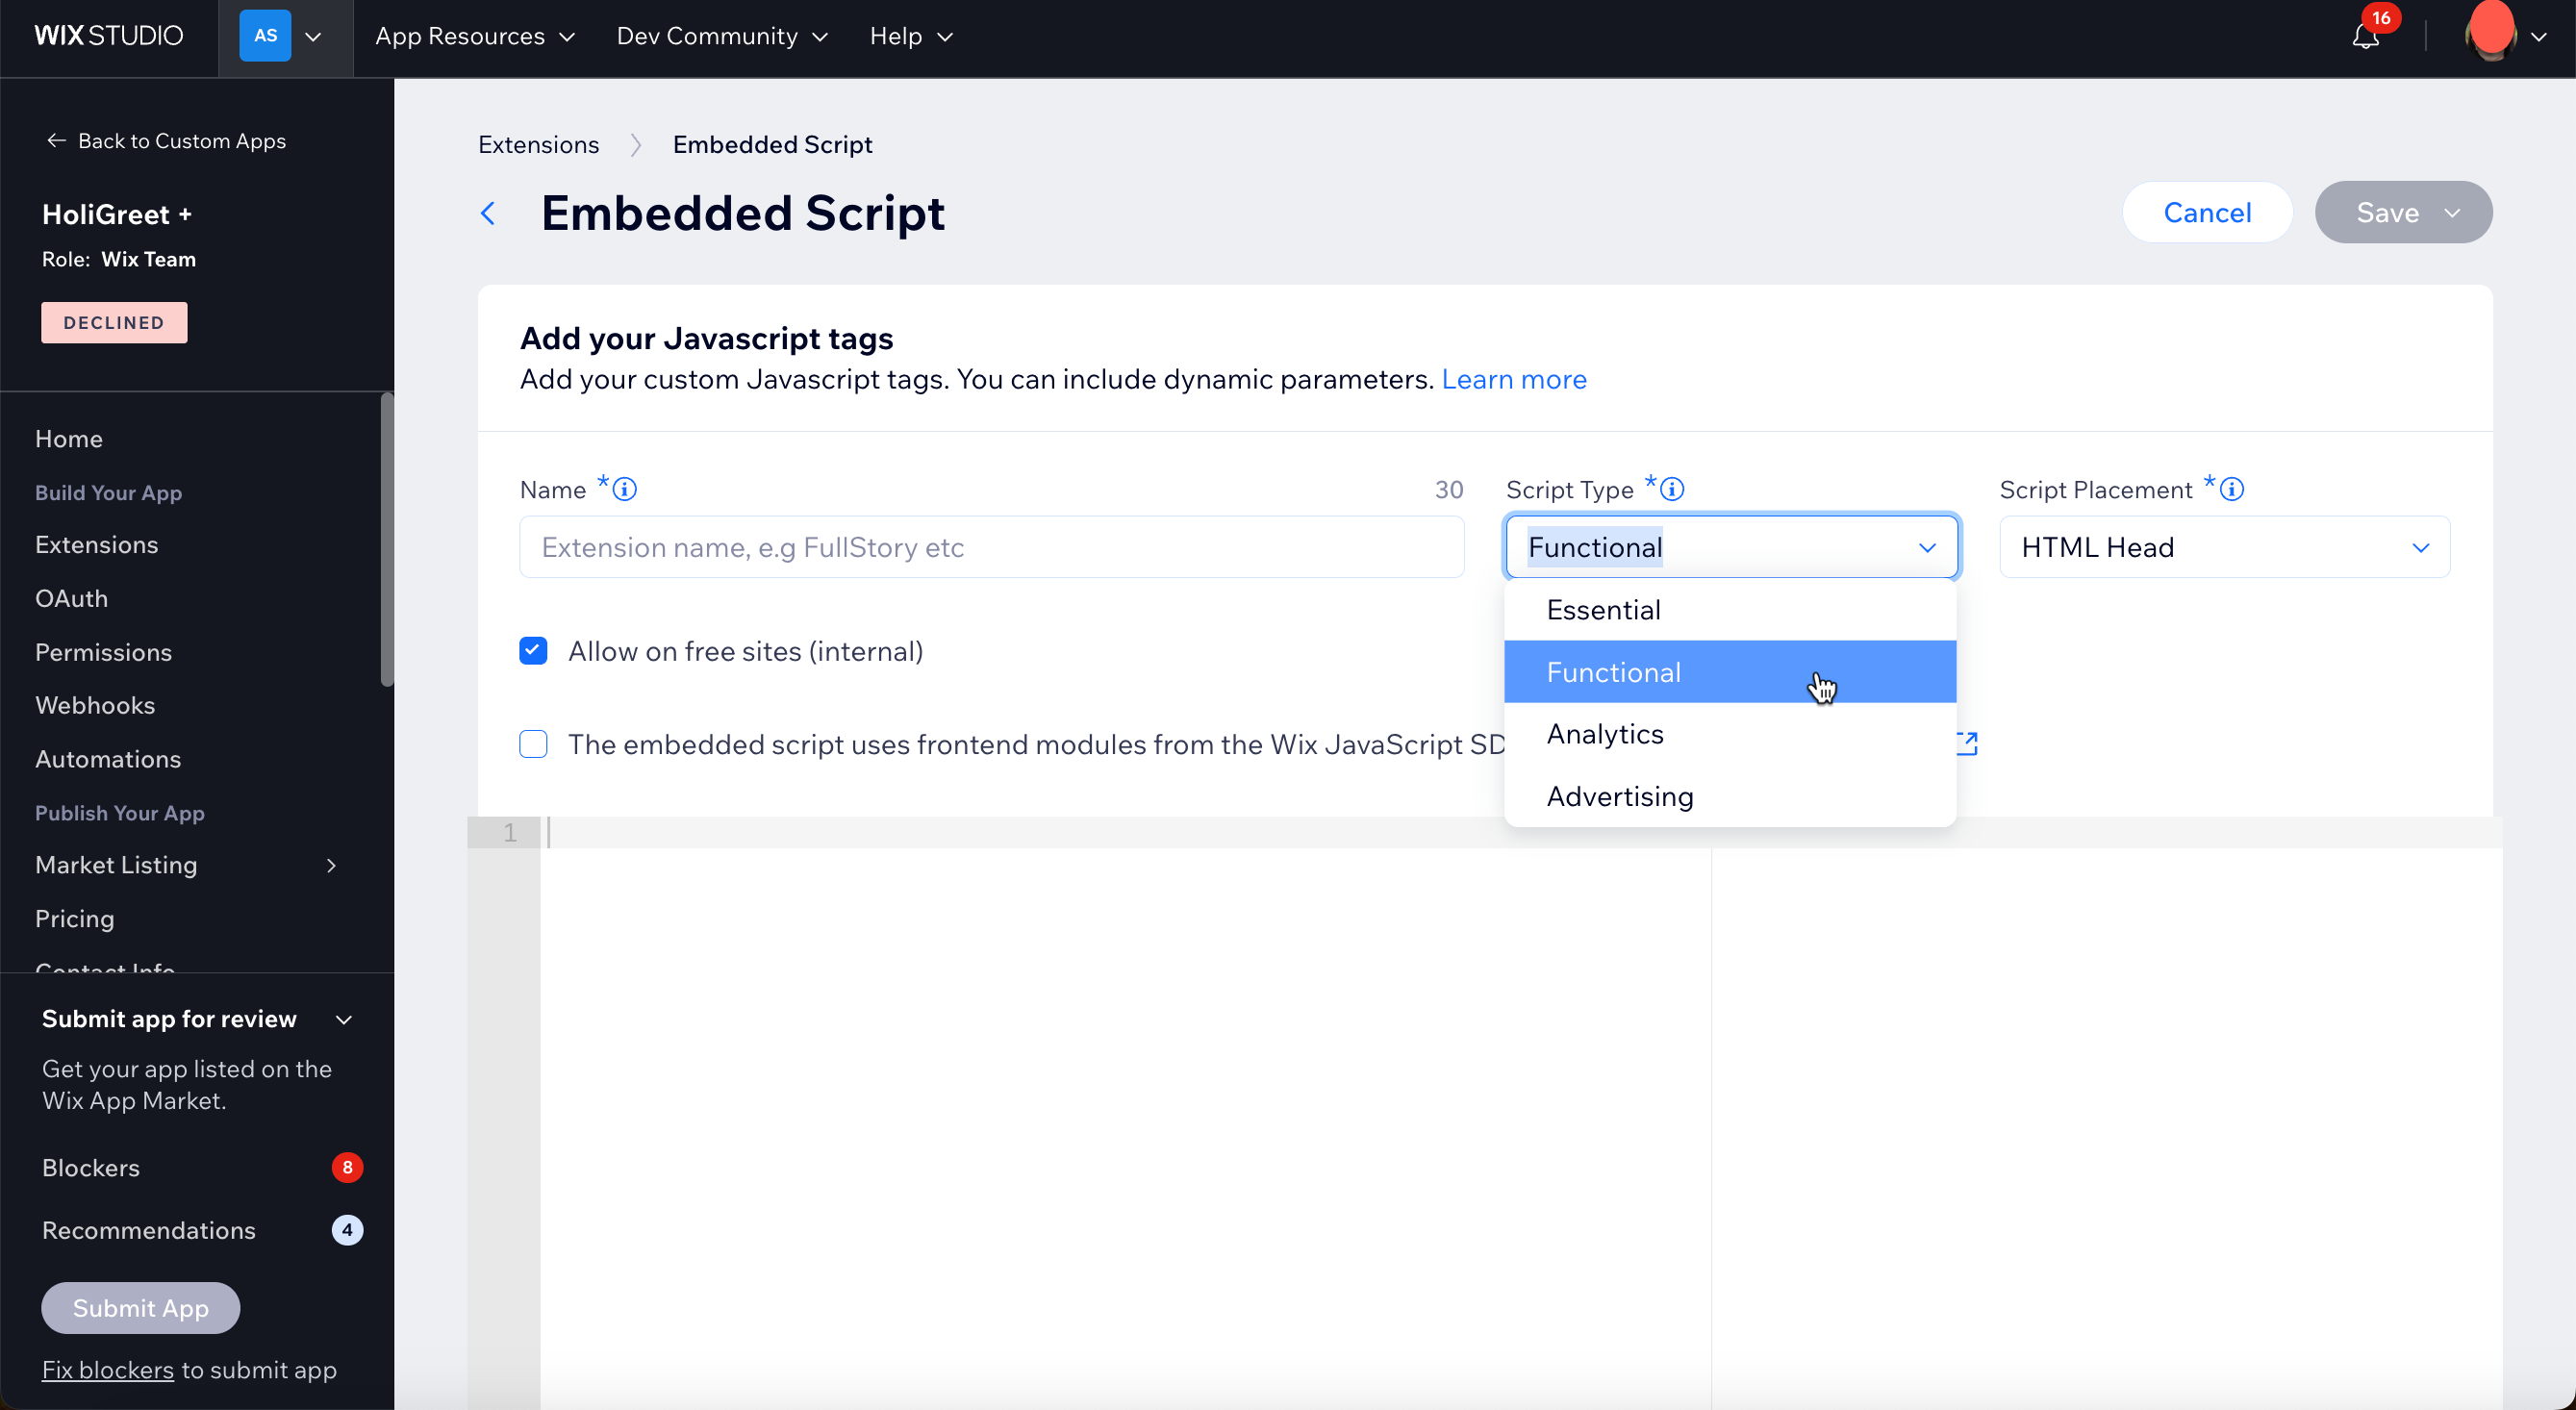
Task: Collapse the Script Type dropdown
Action: (1927, 548)
